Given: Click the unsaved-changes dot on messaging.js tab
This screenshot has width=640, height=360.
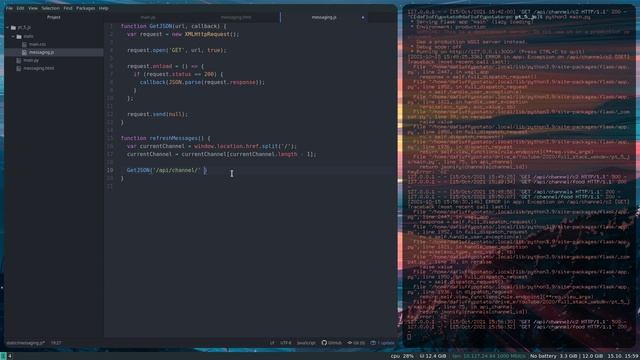Looking at the screenshot, I should (362, 18).
